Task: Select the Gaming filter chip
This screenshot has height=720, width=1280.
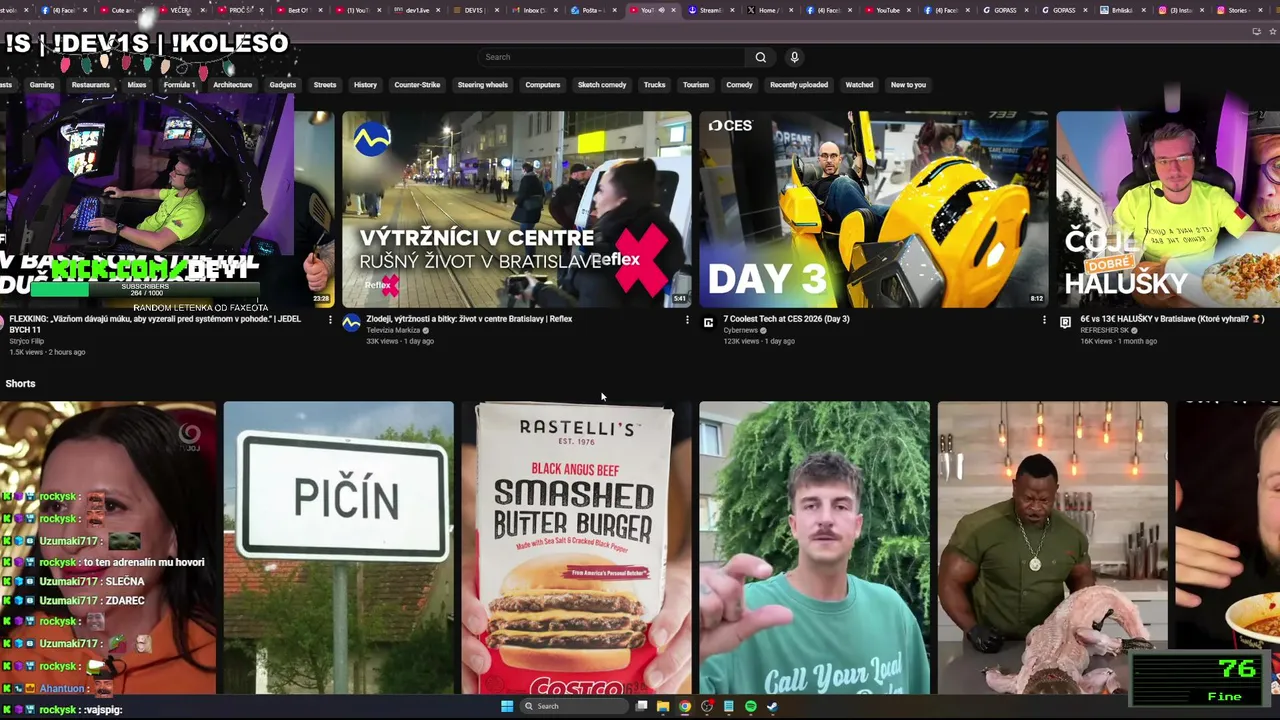Action: pyautogui.click(x=42, y=85)
